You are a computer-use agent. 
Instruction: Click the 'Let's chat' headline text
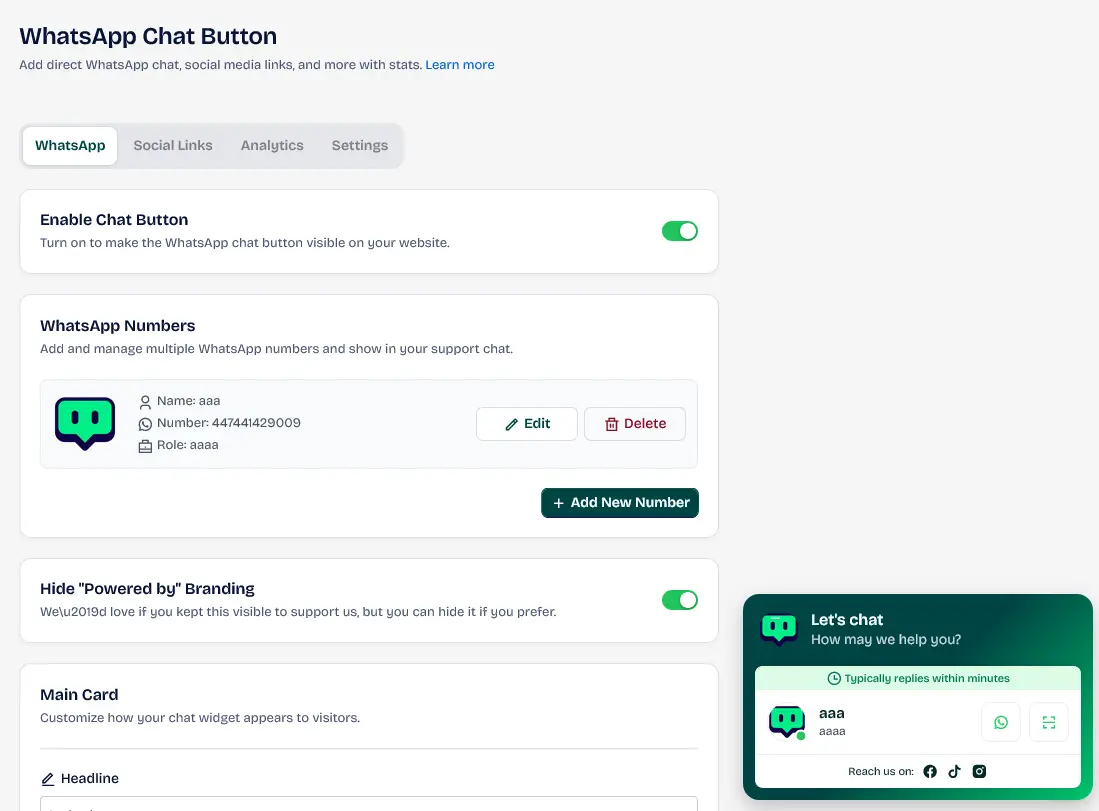click(x=847, y=620)
